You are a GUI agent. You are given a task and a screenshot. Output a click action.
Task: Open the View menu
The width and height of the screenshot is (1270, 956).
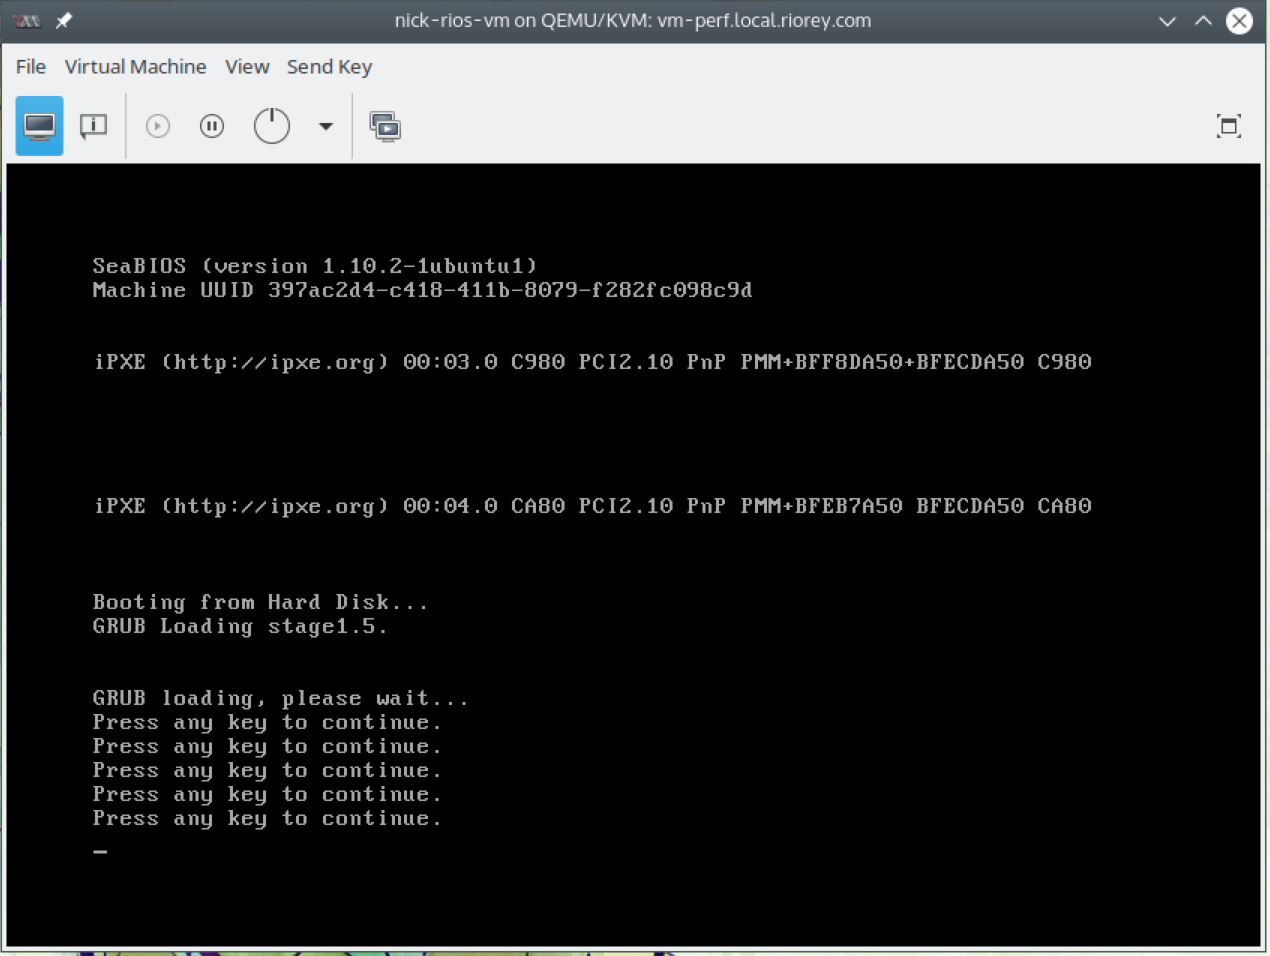[x=247, y=67]
